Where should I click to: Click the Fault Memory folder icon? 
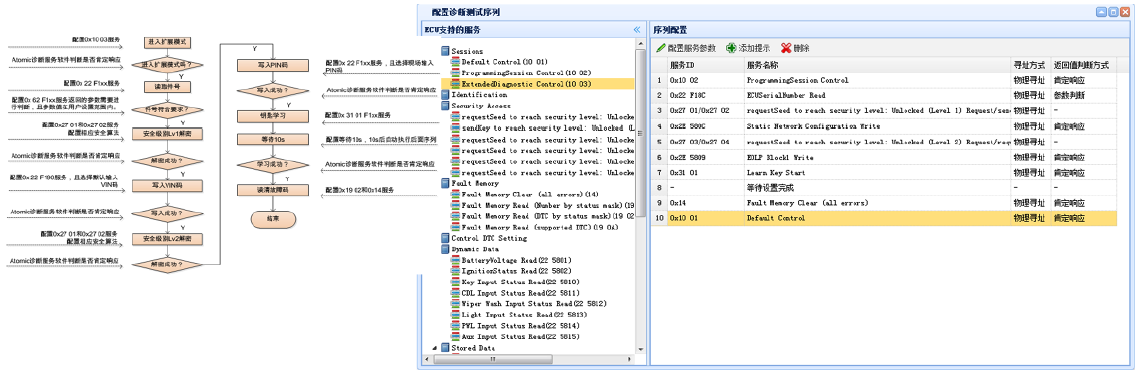446,184
